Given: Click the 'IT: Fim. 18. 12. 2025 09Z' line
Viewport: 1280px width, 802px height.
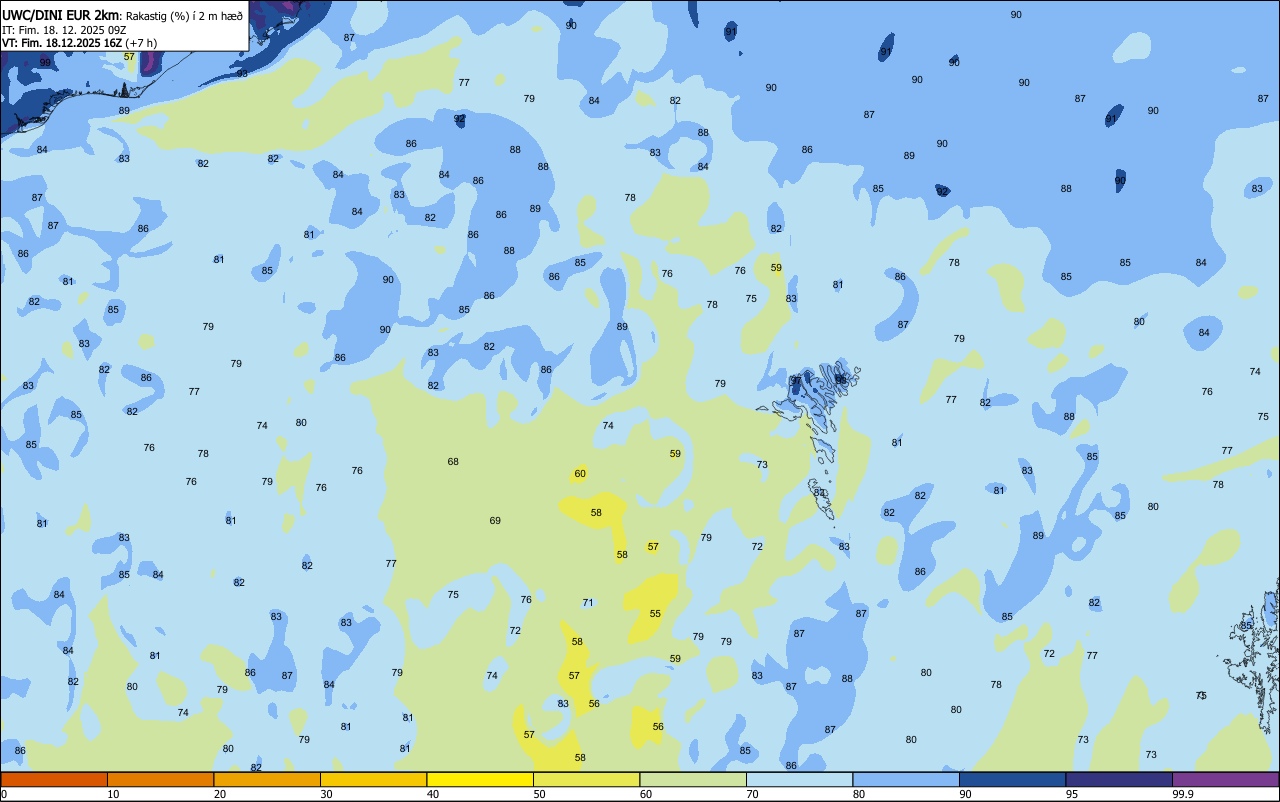Looking at the screenshot, I should (64, 30).
